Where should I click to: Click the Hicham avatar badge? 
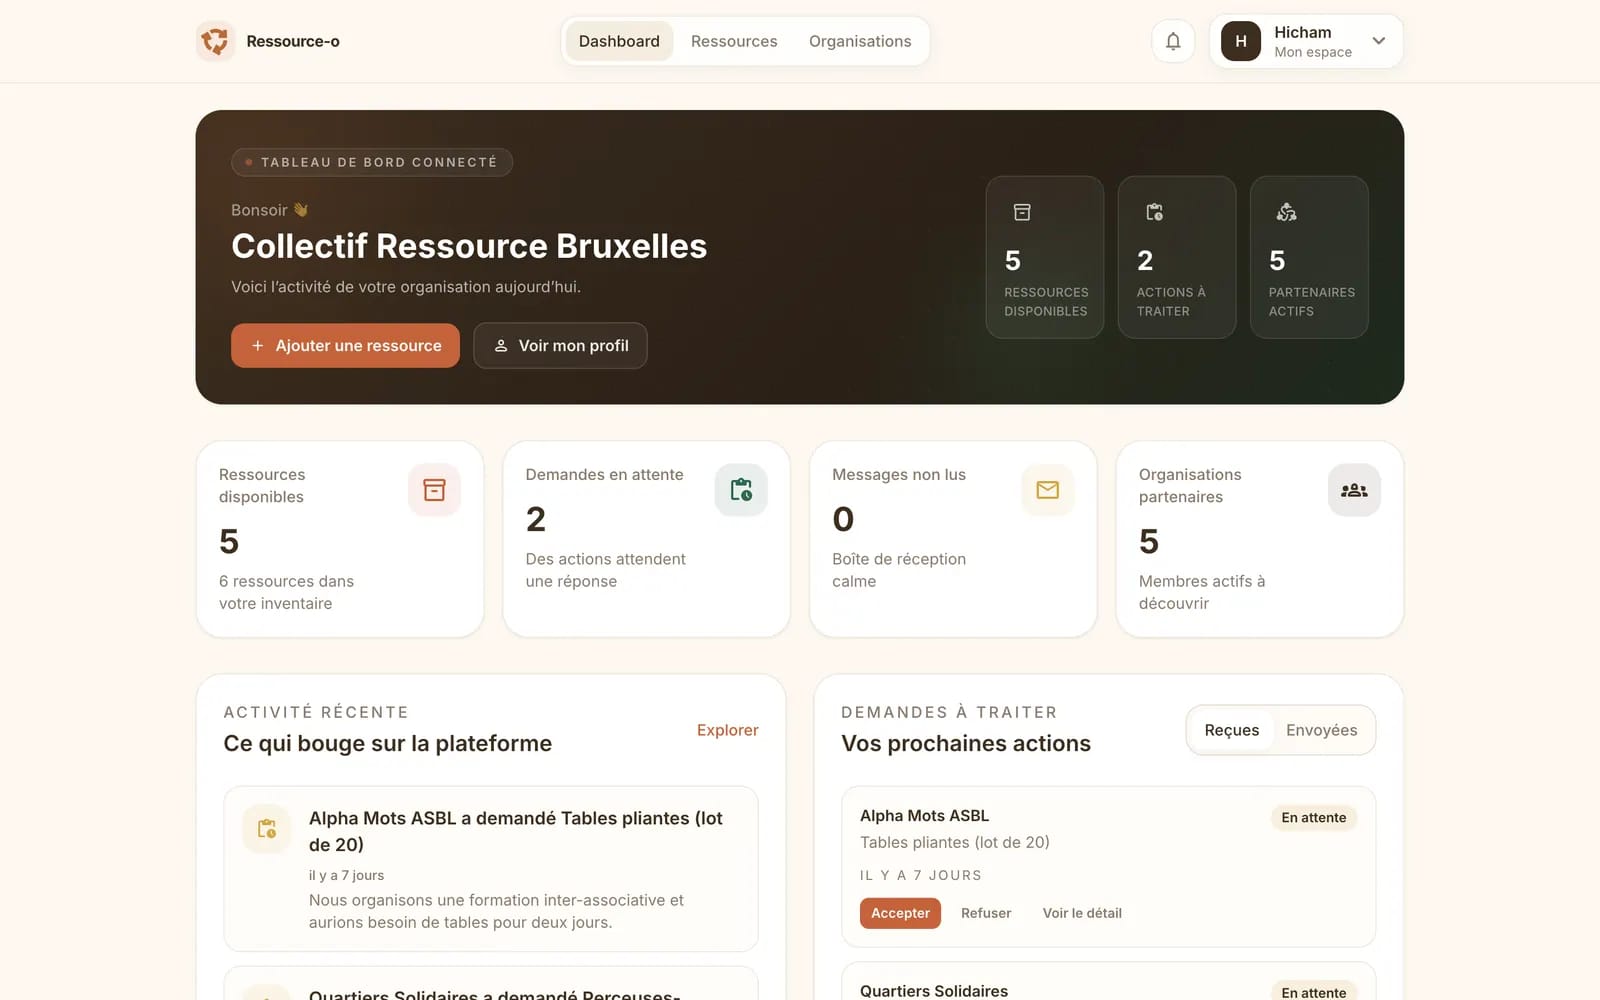pos(1241,41)
